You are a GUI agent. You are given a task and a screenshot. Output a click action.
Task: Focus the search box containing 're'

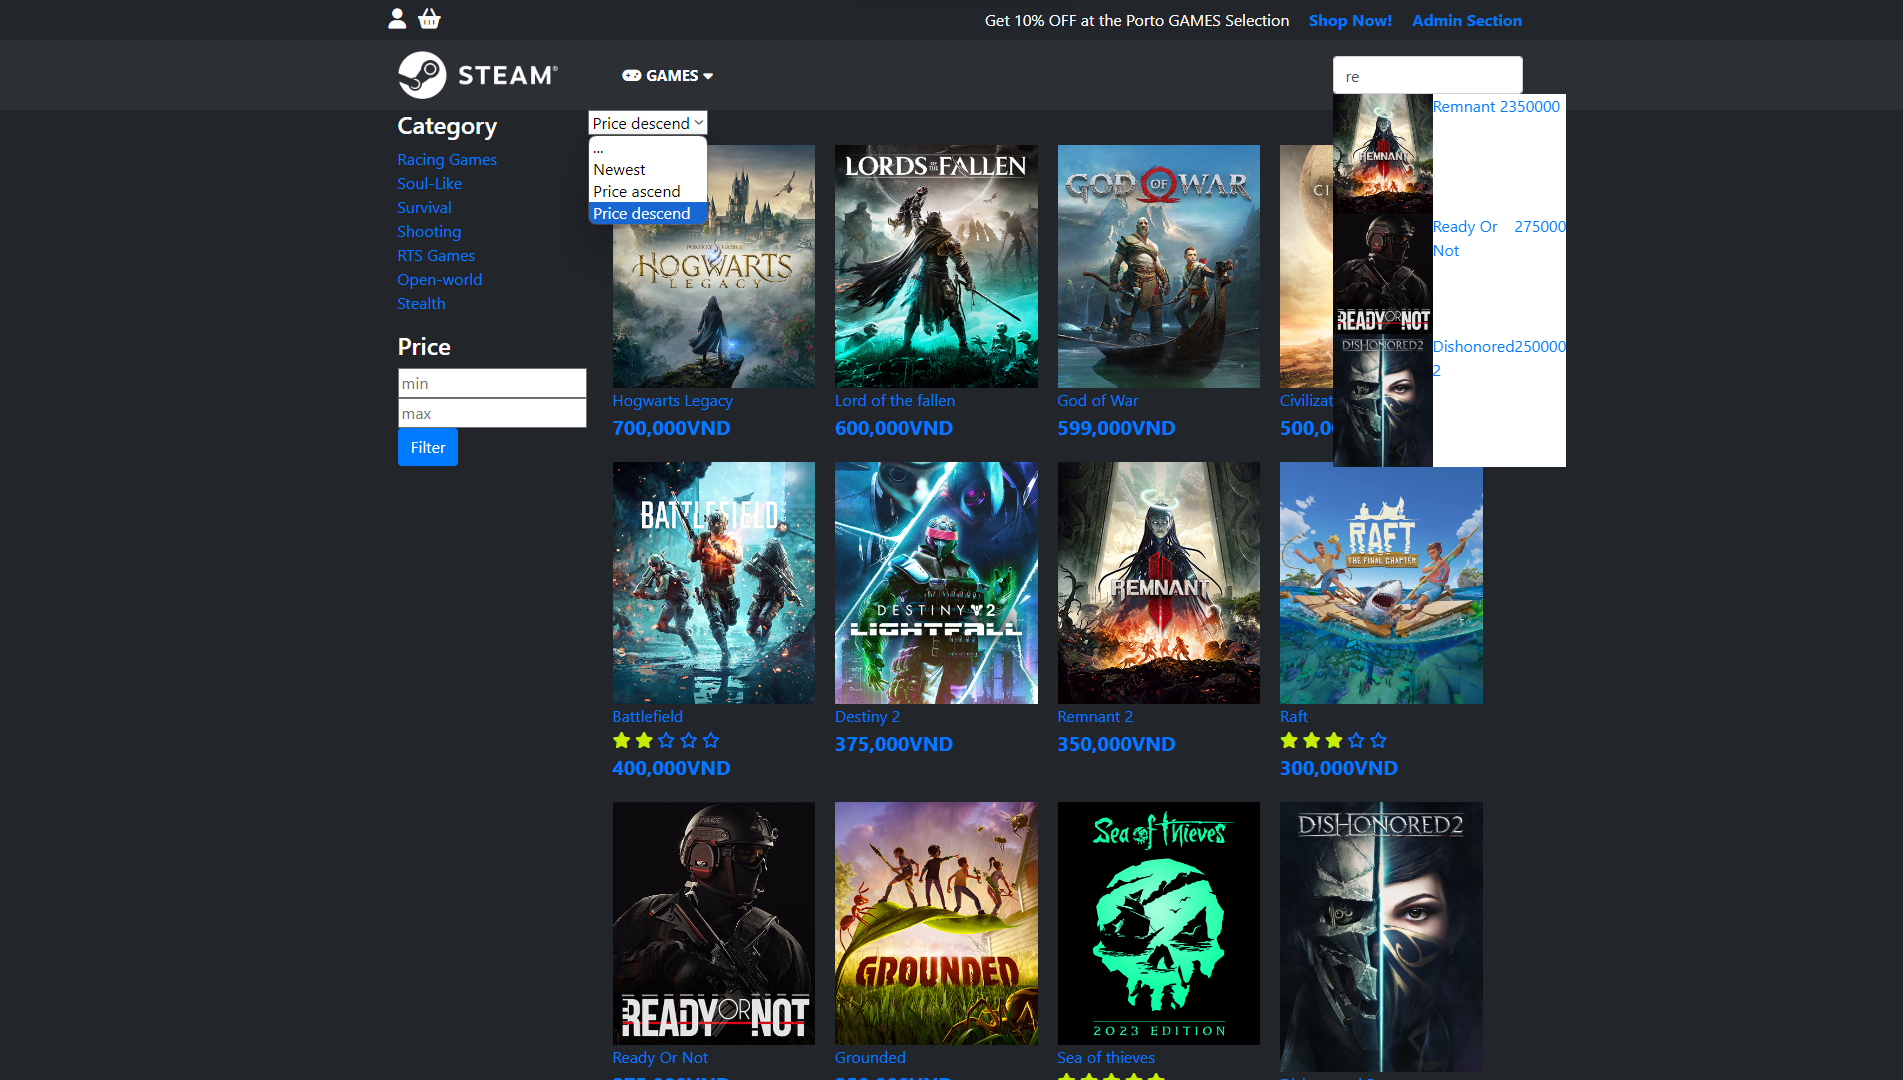pyautogui.click(x=1426, y=76)
